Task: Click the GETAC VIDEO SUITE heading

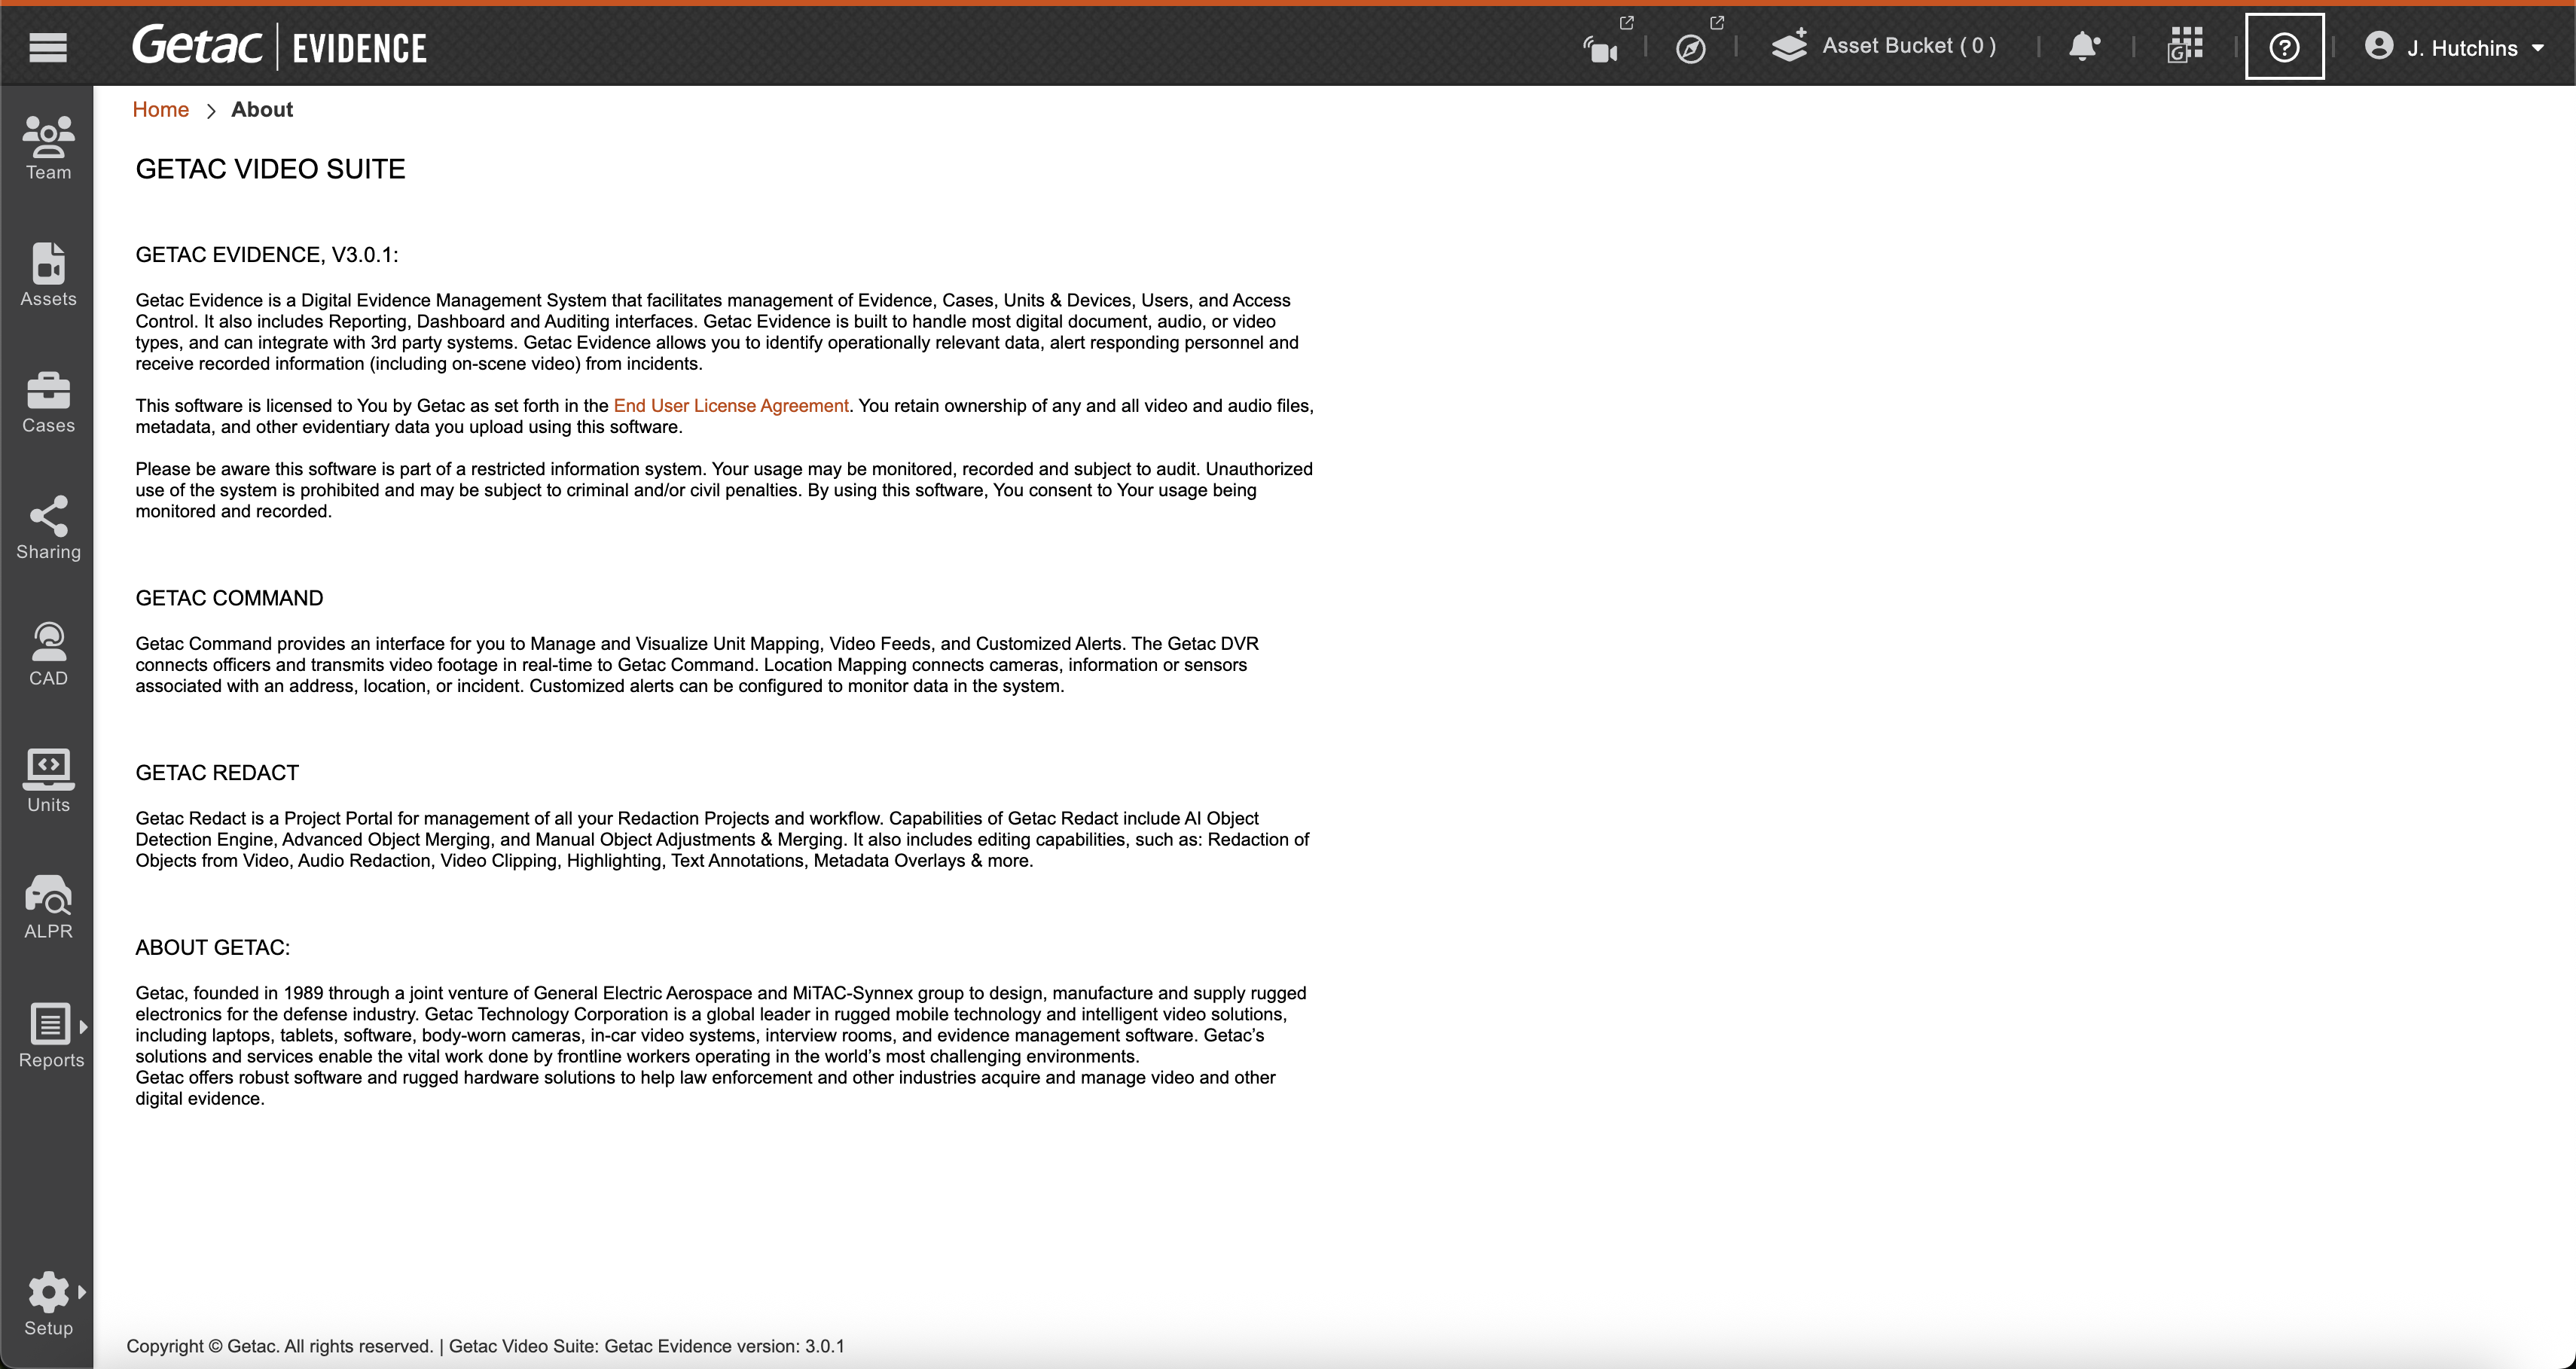Action: (x=270, y=169)
